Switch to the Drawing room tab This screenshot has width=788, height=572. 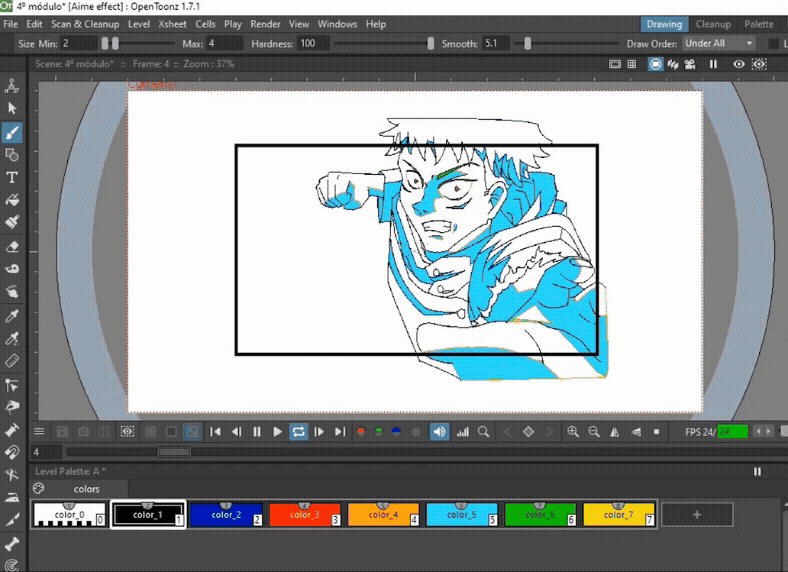click(664, 24)
